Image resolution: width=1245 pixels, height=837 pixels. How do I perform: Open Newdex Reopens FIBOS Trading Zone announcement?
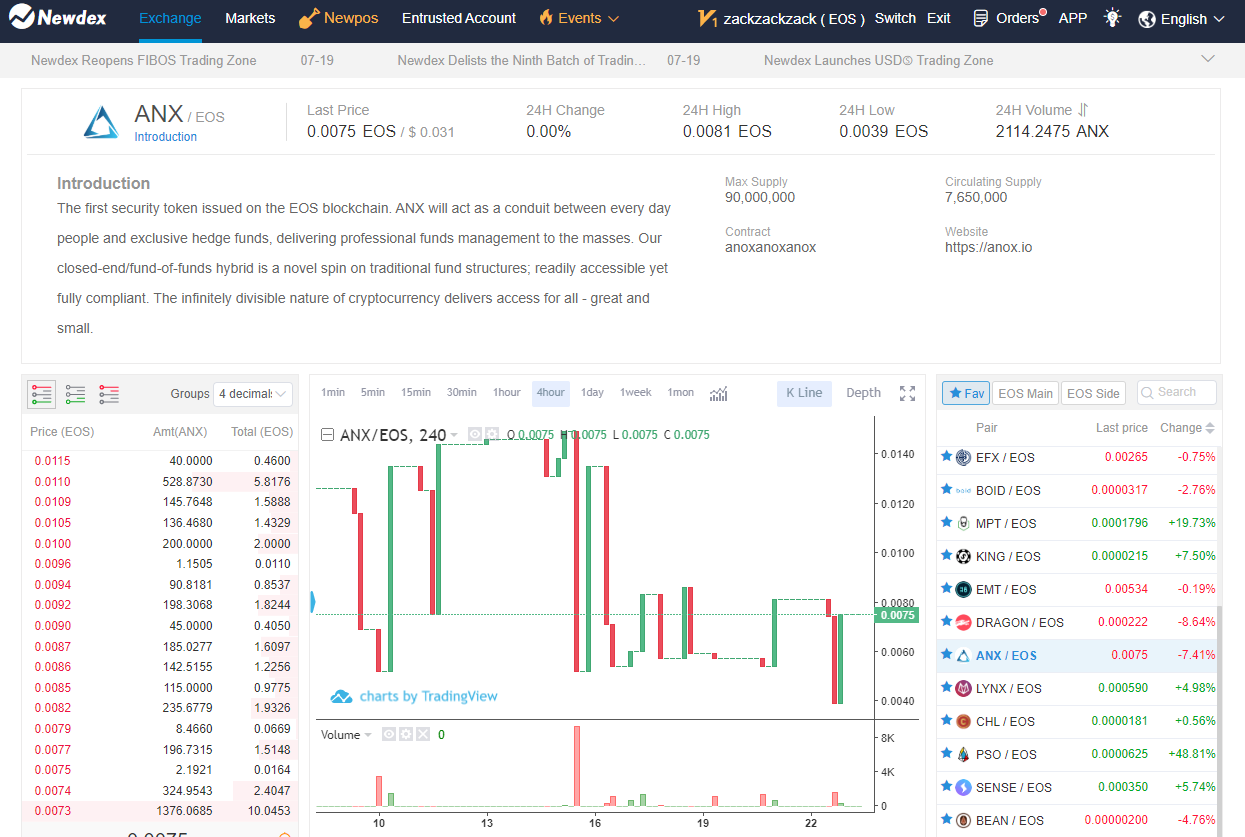point(144,60)
